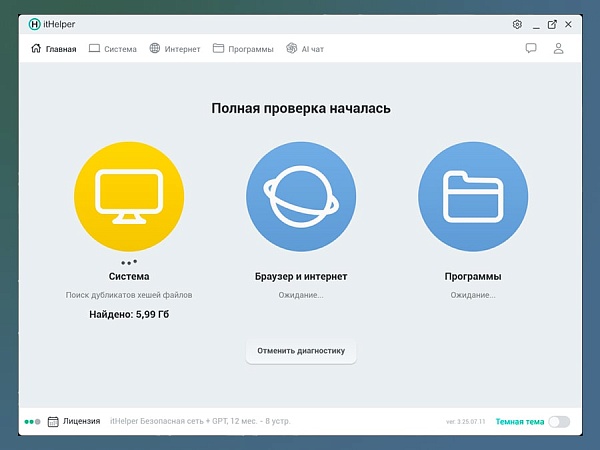
Task: Open the AI чат tab
Action: pyautogui.click(x=305, y=48)
